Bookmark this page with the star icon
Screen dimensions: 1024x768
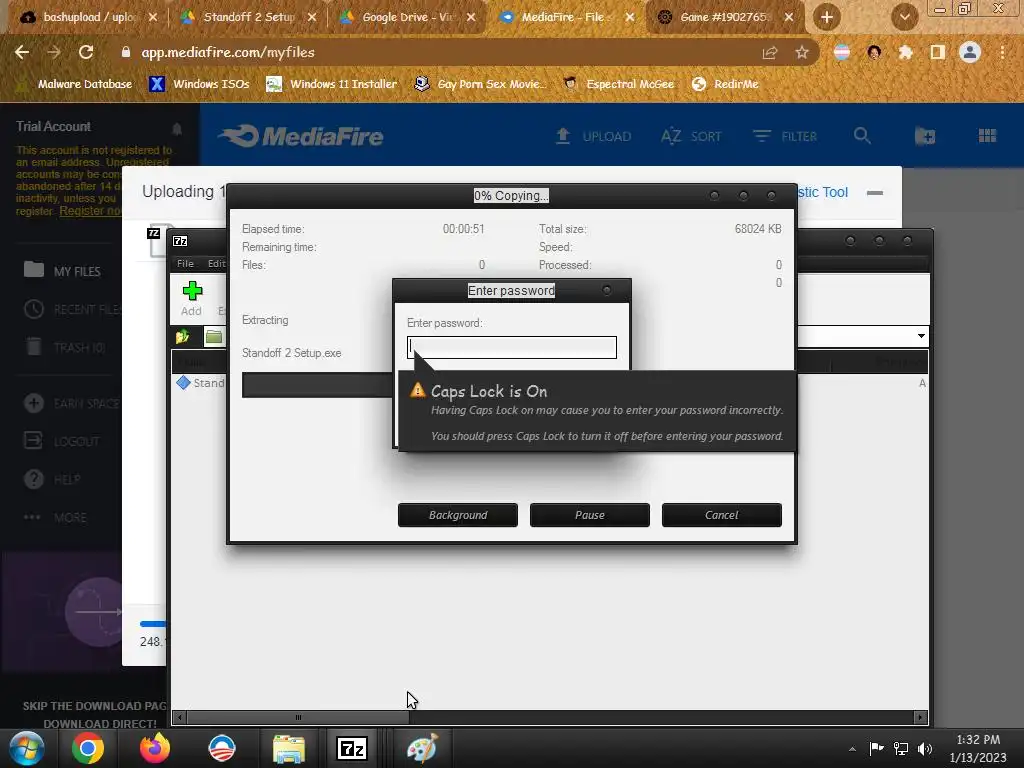802,52
